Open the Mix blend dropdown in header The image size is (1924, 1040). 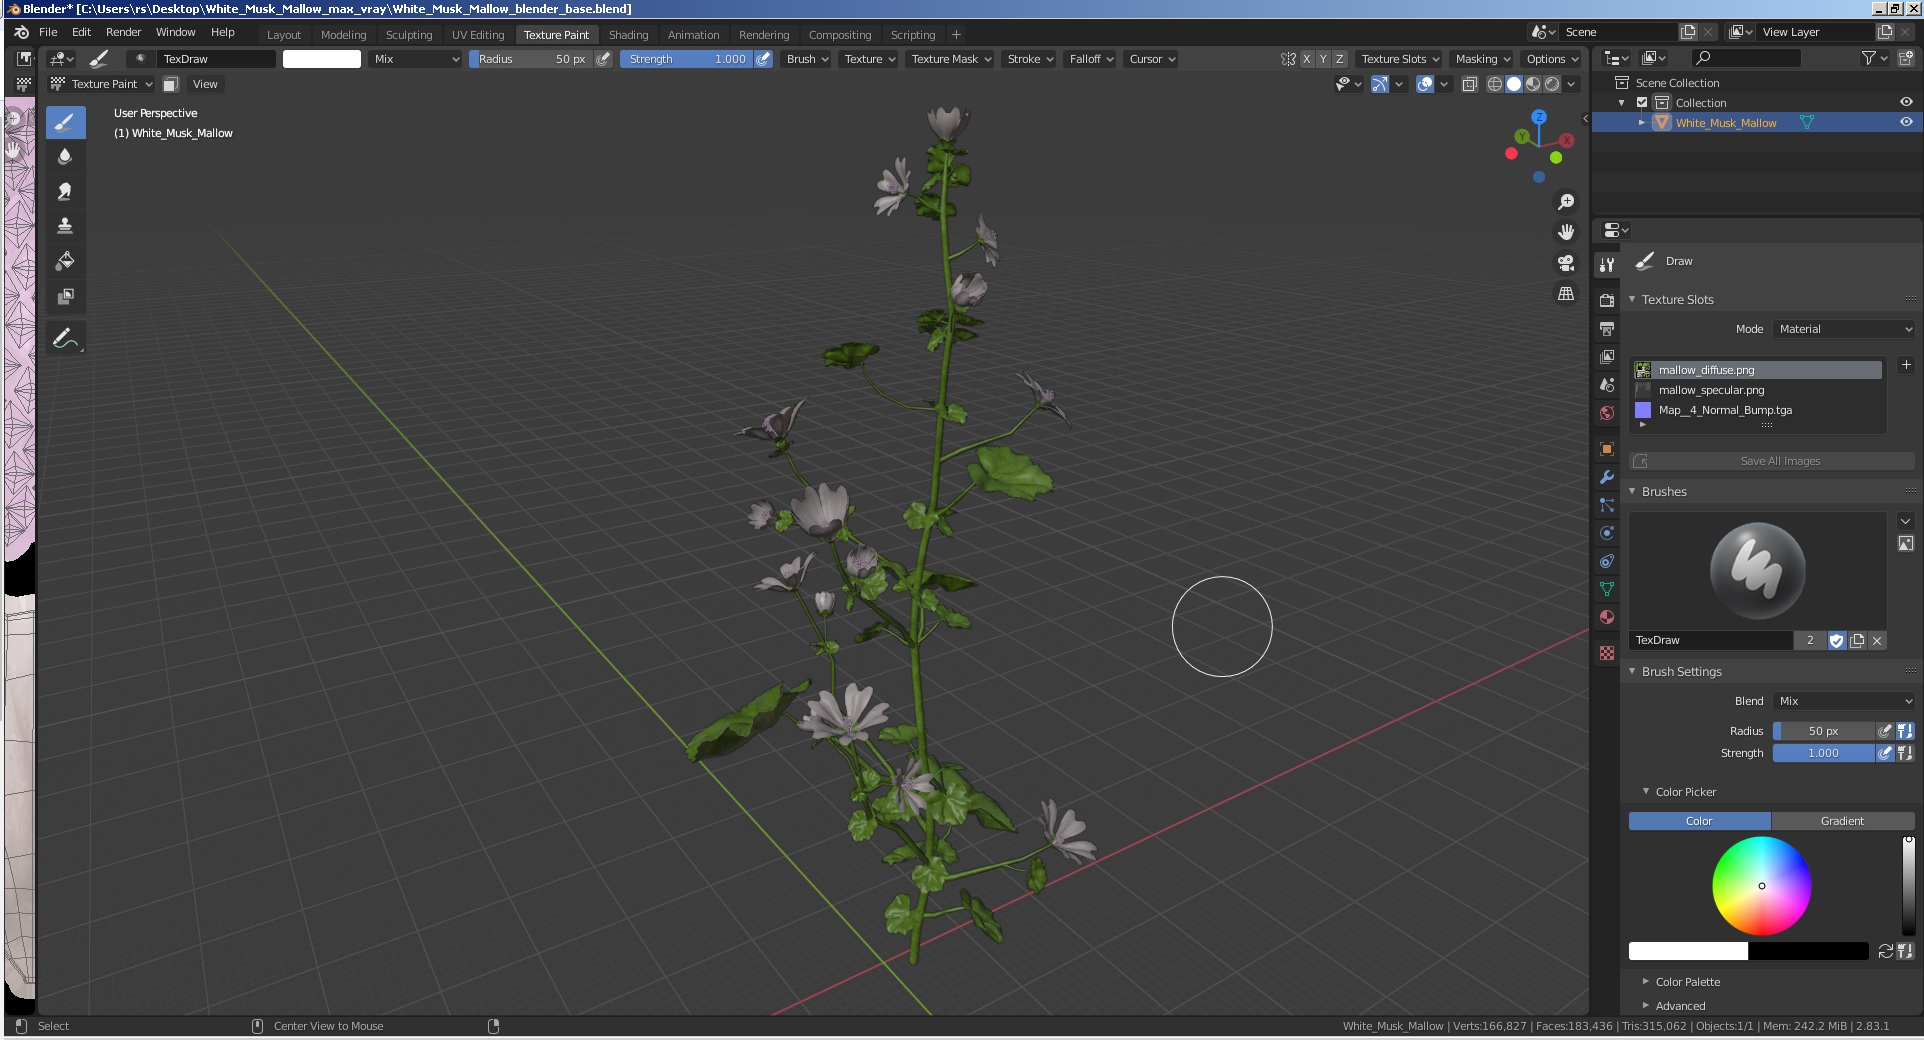(415, 59)
